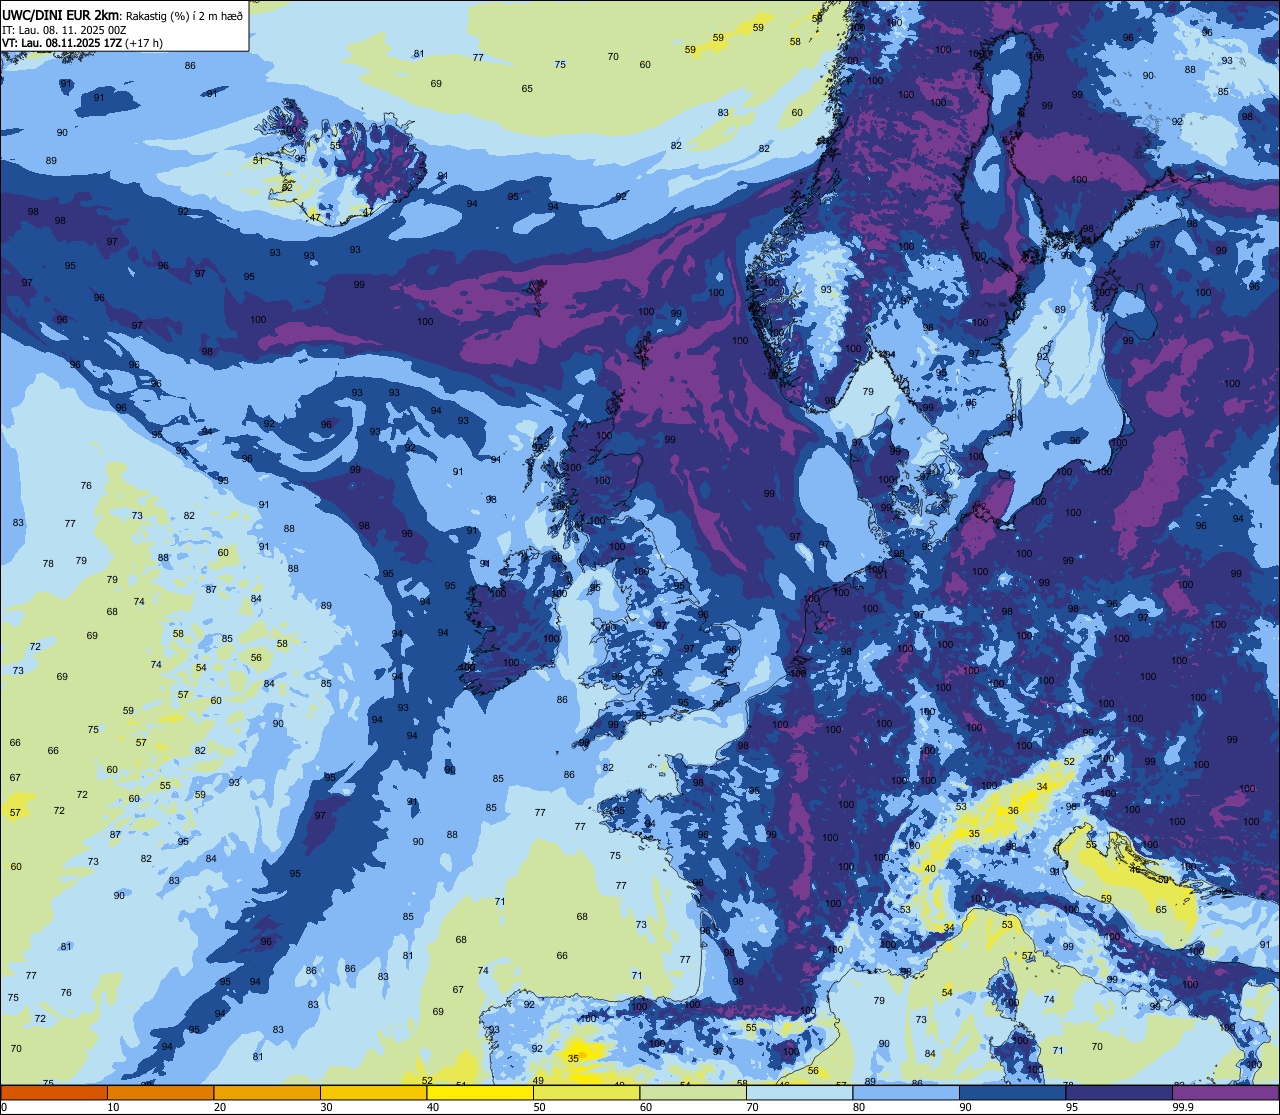
Task: Click the legend tick label "95"
Action: point(1071,1107)
